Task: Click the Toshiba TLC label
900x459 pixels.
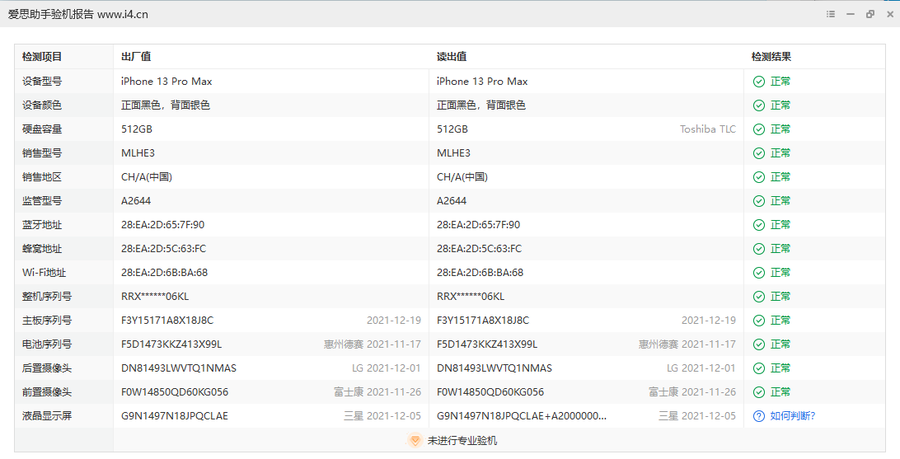Action: pyautogui.click(x=707, y=129)
